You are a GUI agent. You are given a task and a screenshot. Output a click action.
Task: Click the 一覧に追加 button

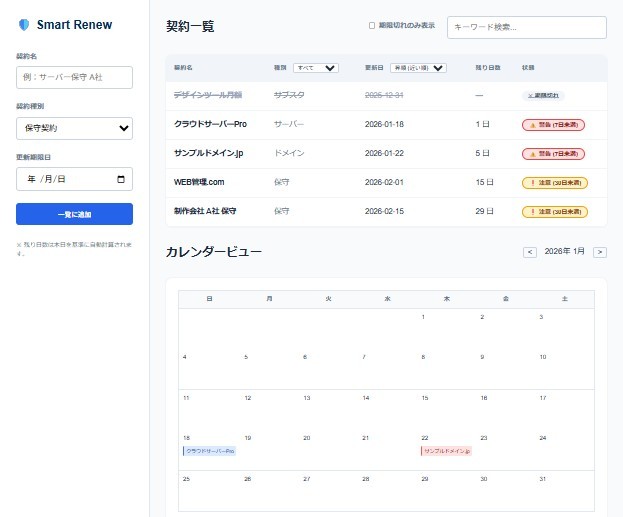pyautogui.click(x=74, y=214)
